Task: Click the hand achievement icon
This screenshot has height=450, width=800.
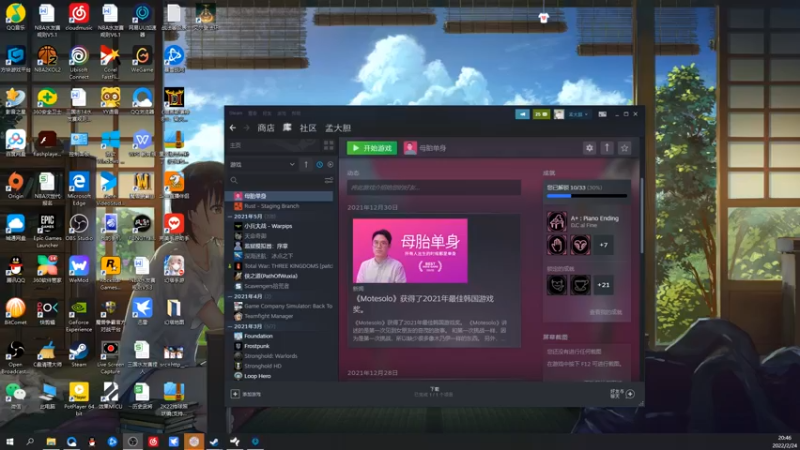Action: [557, 245]
